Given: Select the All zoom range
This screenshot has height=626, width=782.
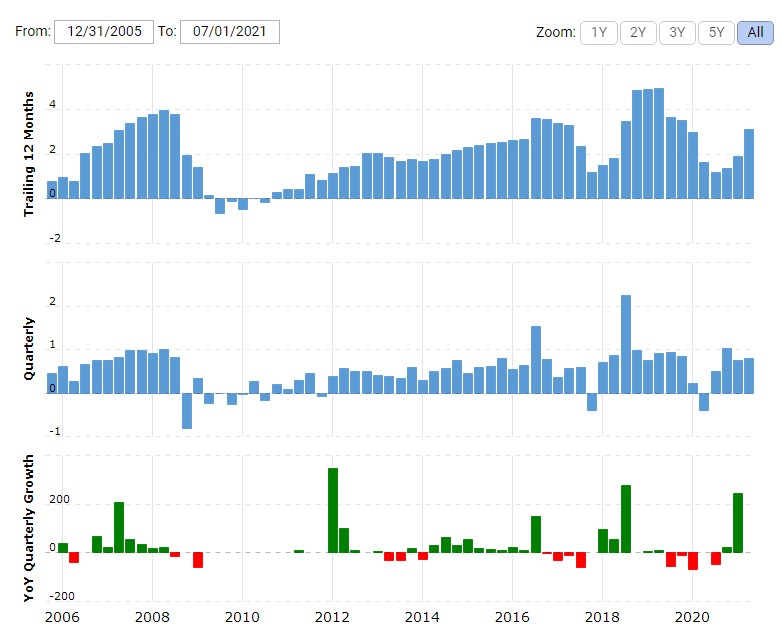Looking at the screenshot, I should pos(755,33).
